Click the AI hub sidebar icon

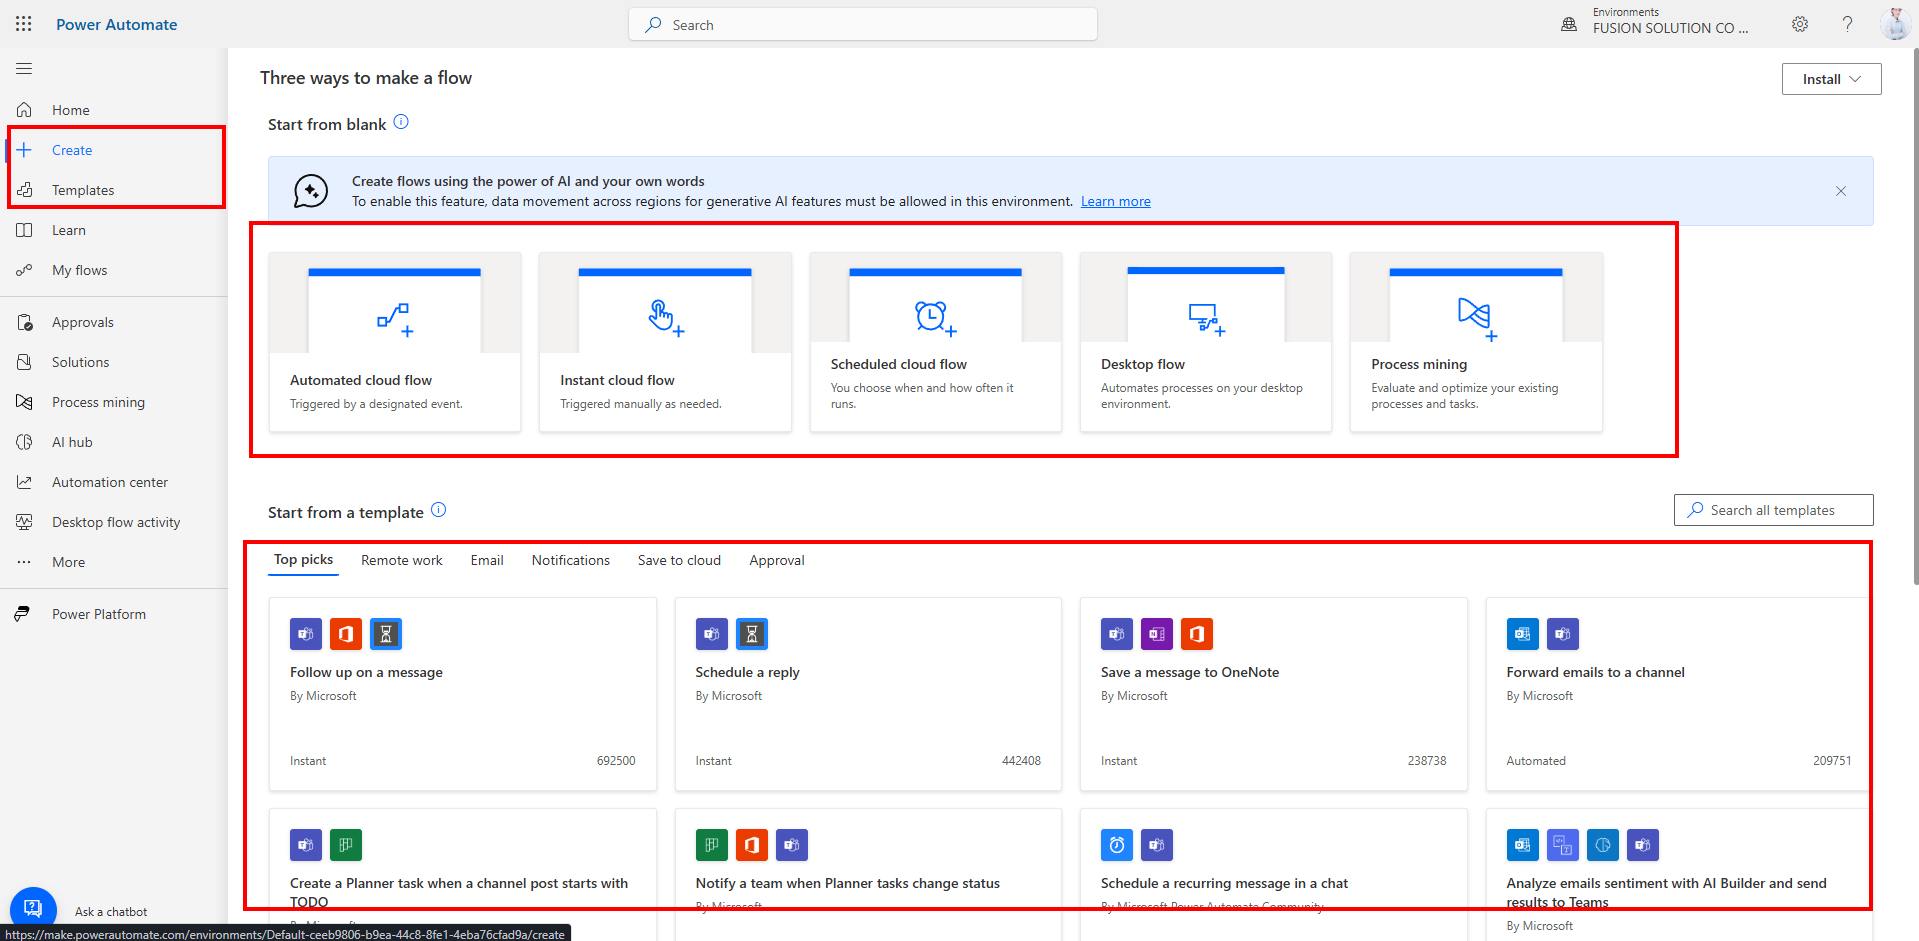pos(25,442)
